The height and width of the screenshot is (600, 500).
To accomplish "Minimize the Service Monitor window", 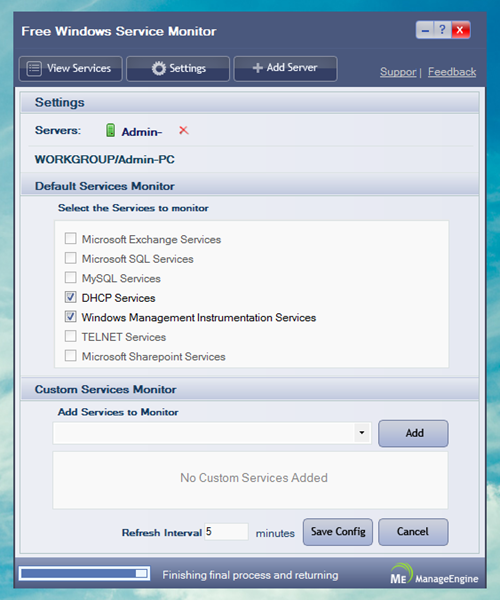I will (425, 30).
